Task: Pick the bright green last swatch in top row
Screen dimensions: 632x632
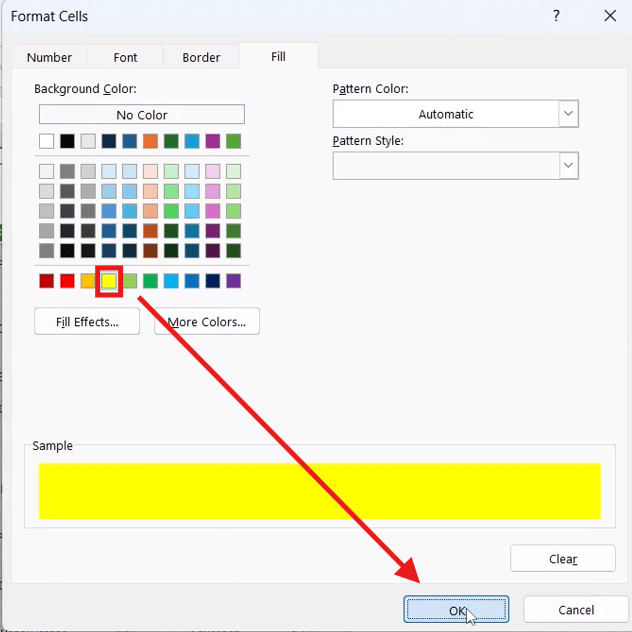Action: [233, 141]
